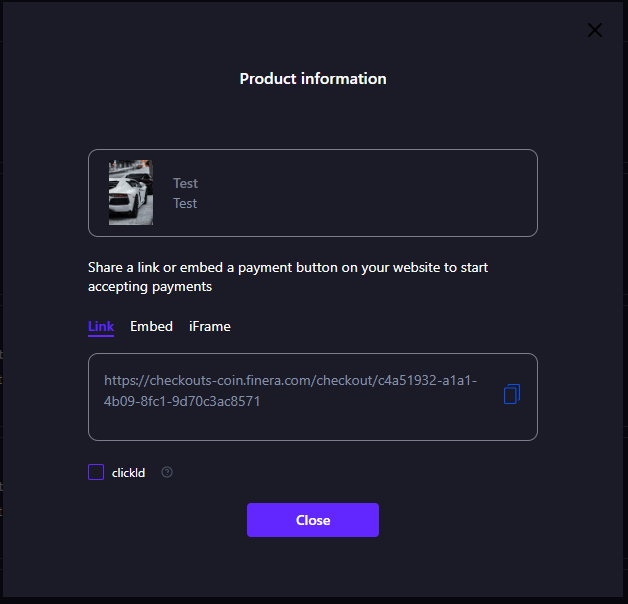Click the checkouts-coin.finera.com URL text
Image resolution: width=628 pixels, height=604 pixels.
point(290,381)
